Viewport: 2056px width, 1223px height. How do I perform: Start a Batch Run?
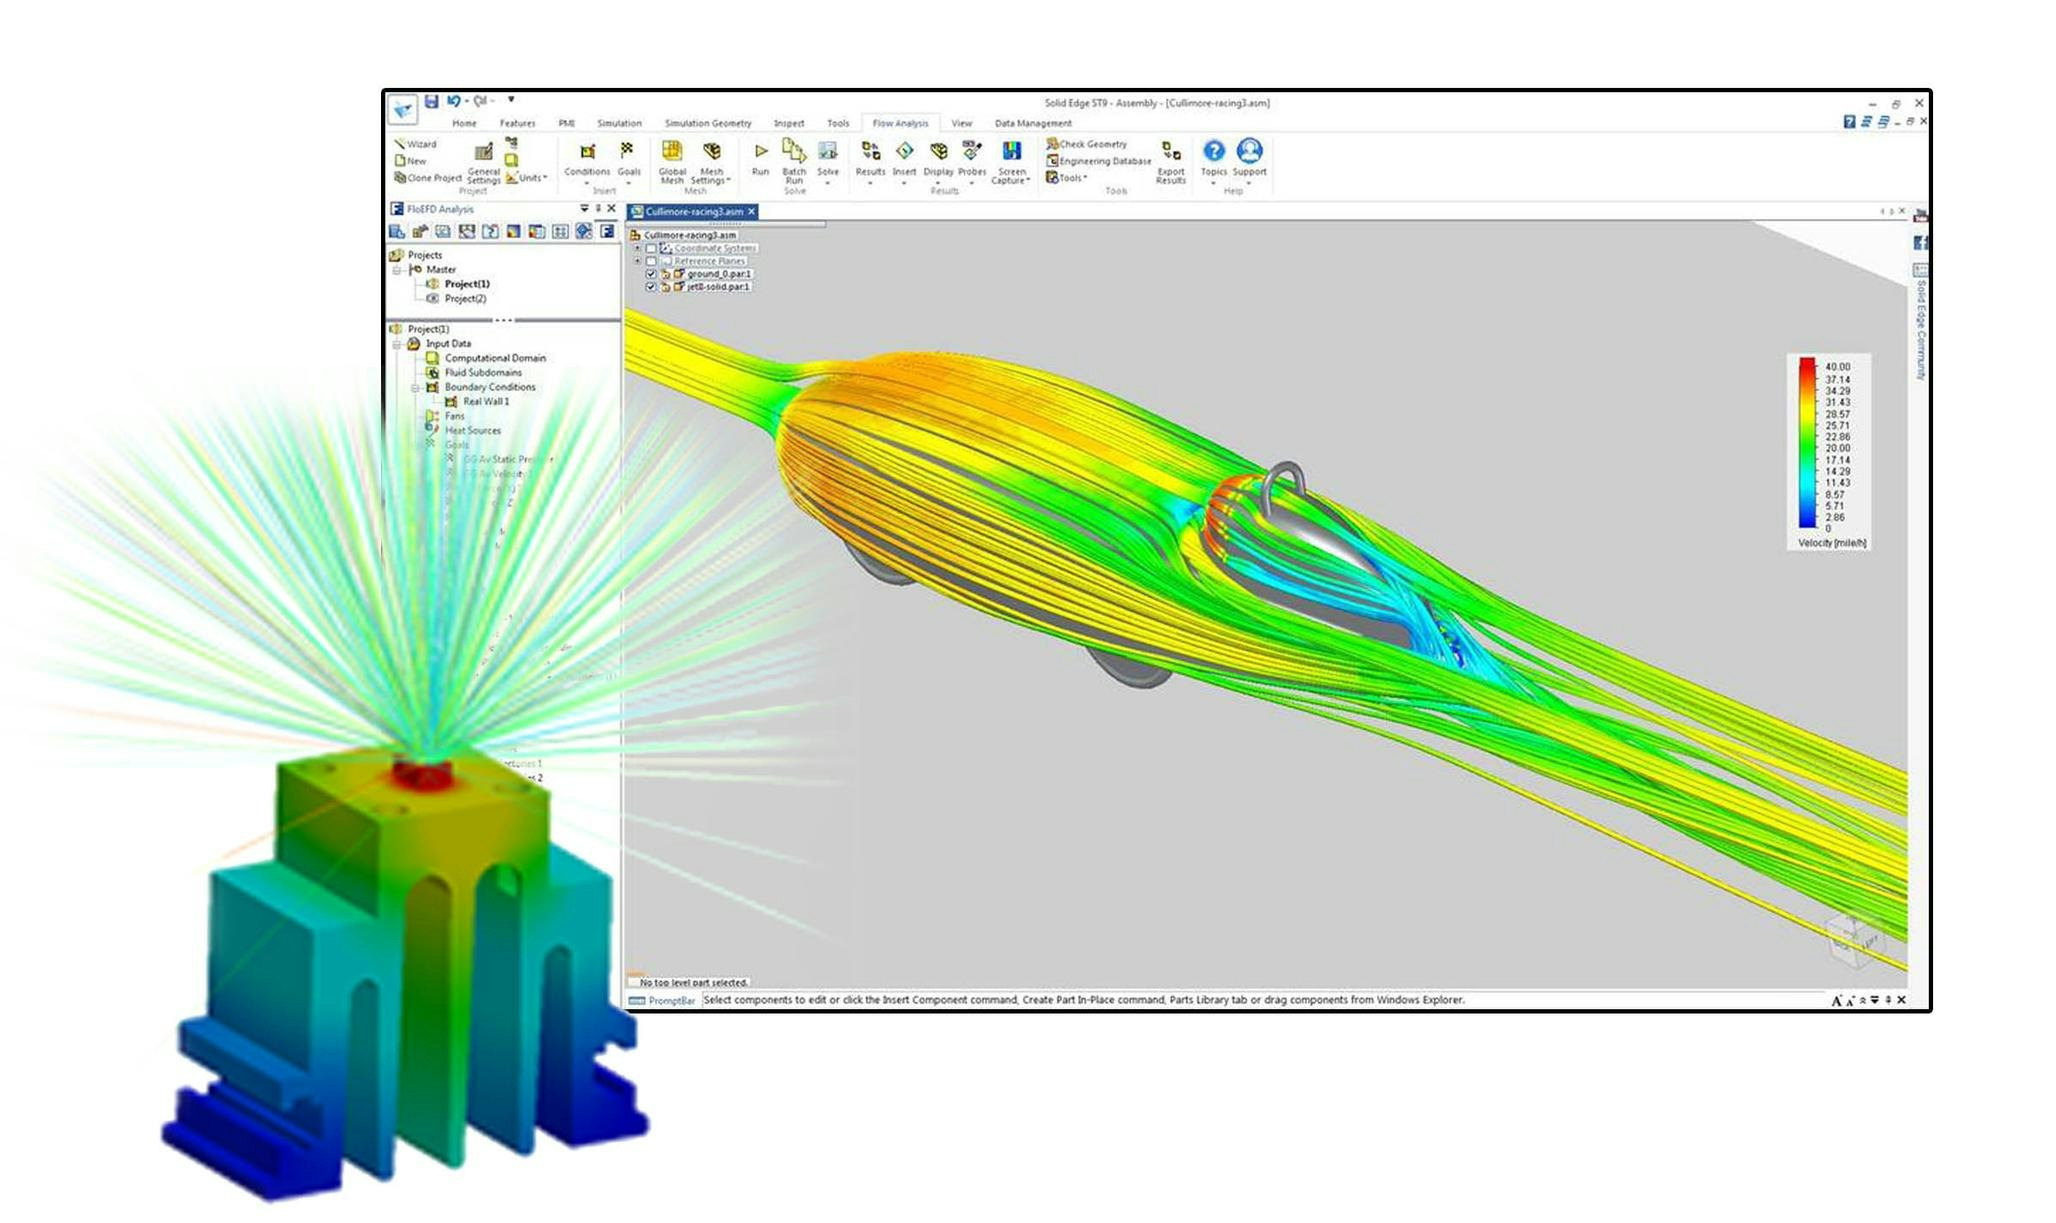click(x=794, y=161)
